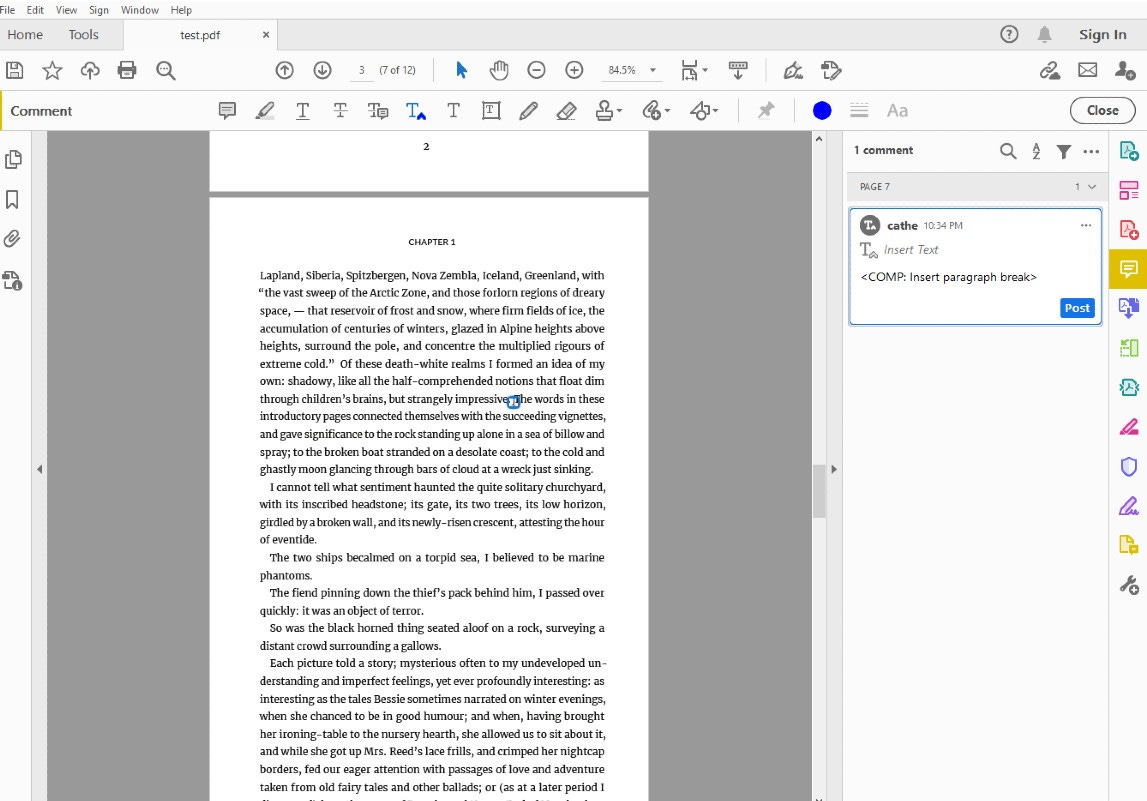Collapse the left navigation pane arrow

click(x=40, y=469)
